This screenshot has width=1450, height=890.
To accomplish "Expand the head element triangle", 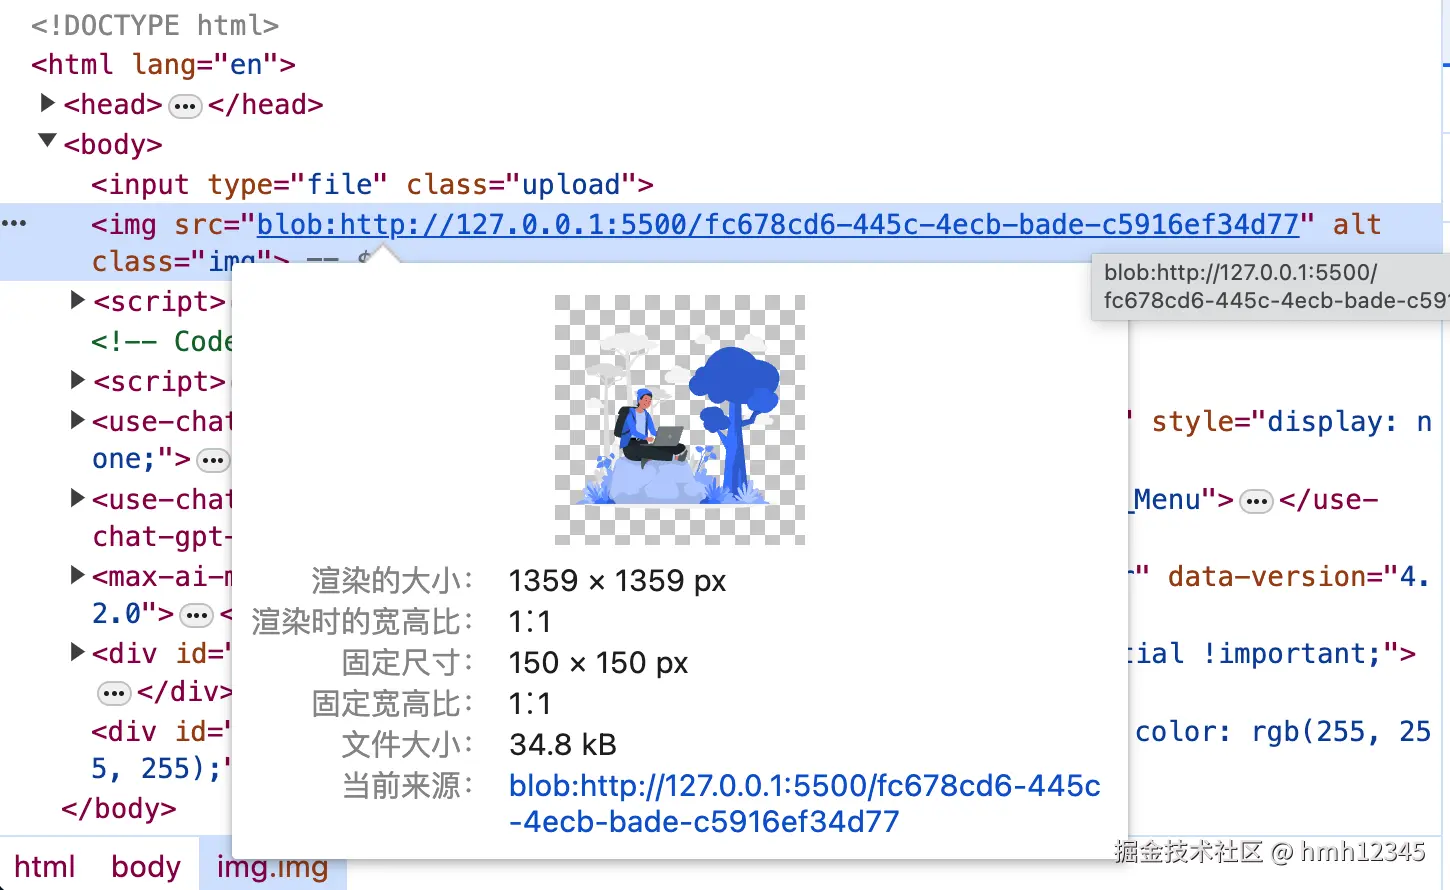I will (x=47, y=103).
